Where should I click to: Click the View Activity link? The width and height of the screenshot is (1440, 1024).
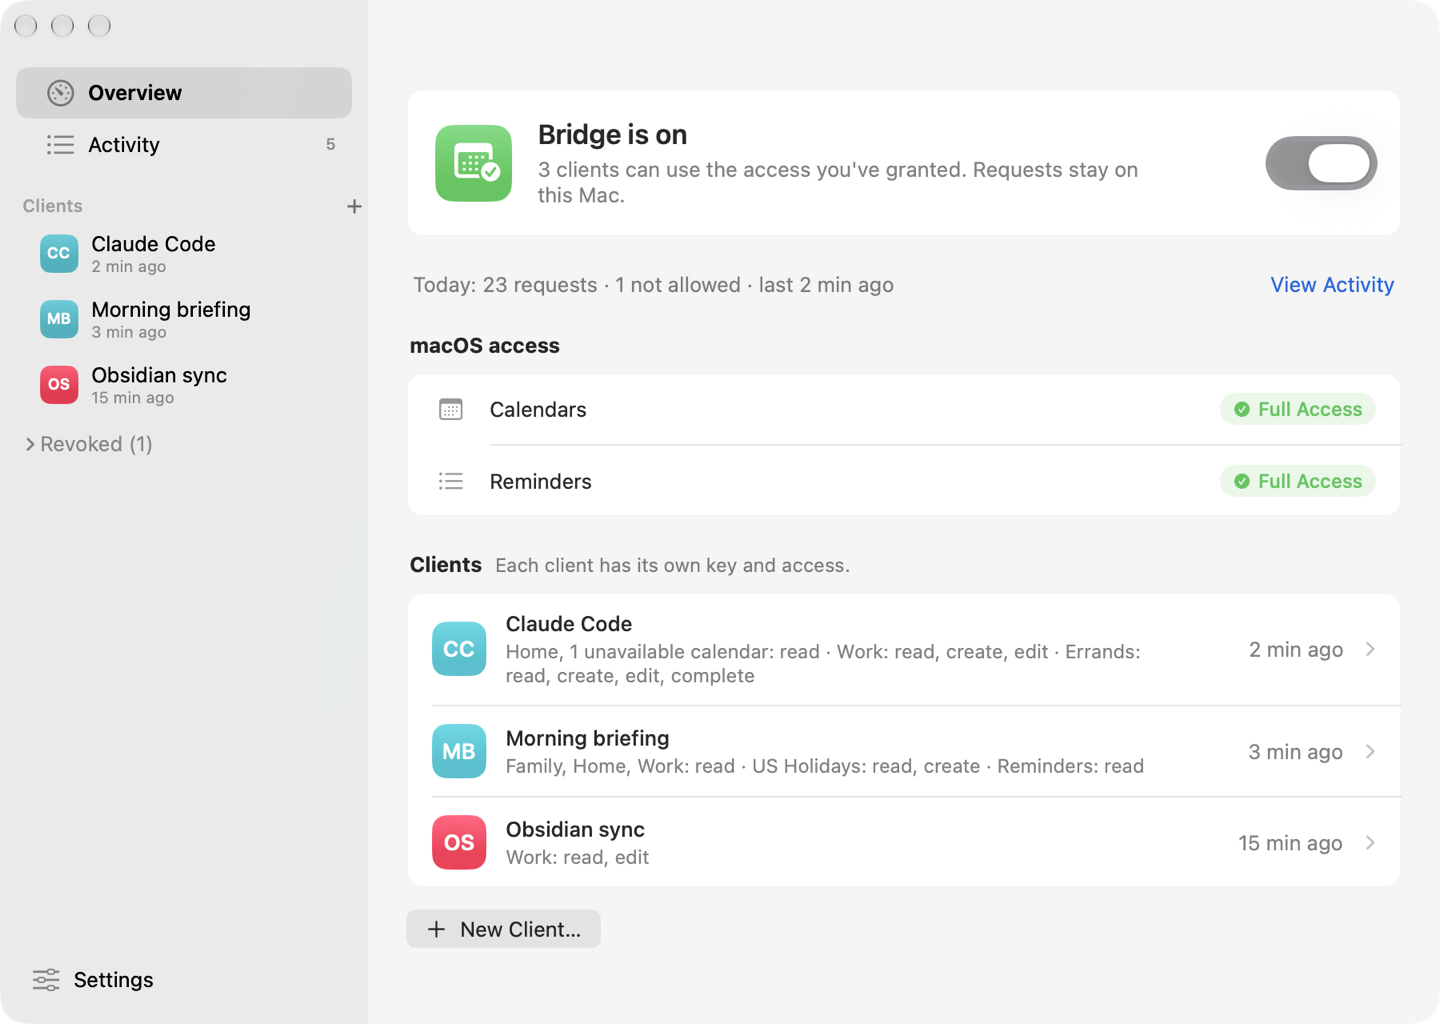click(1332, 285)
